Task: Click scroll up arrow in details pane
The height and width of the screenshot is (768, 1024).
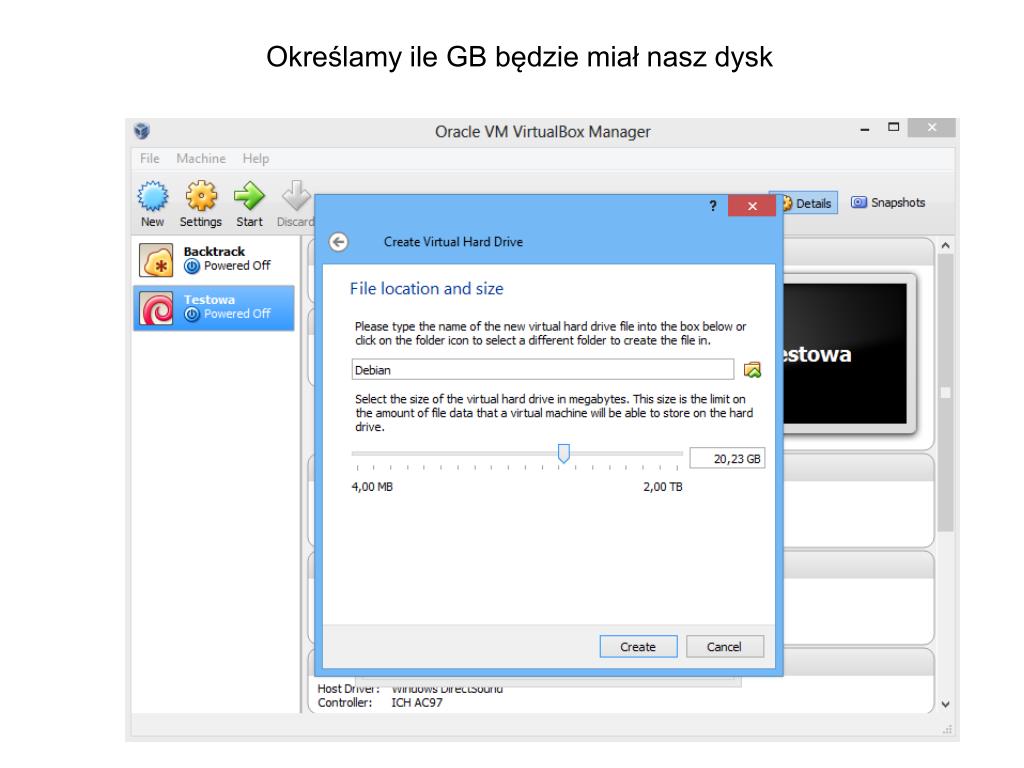Action: pos(945,246)
